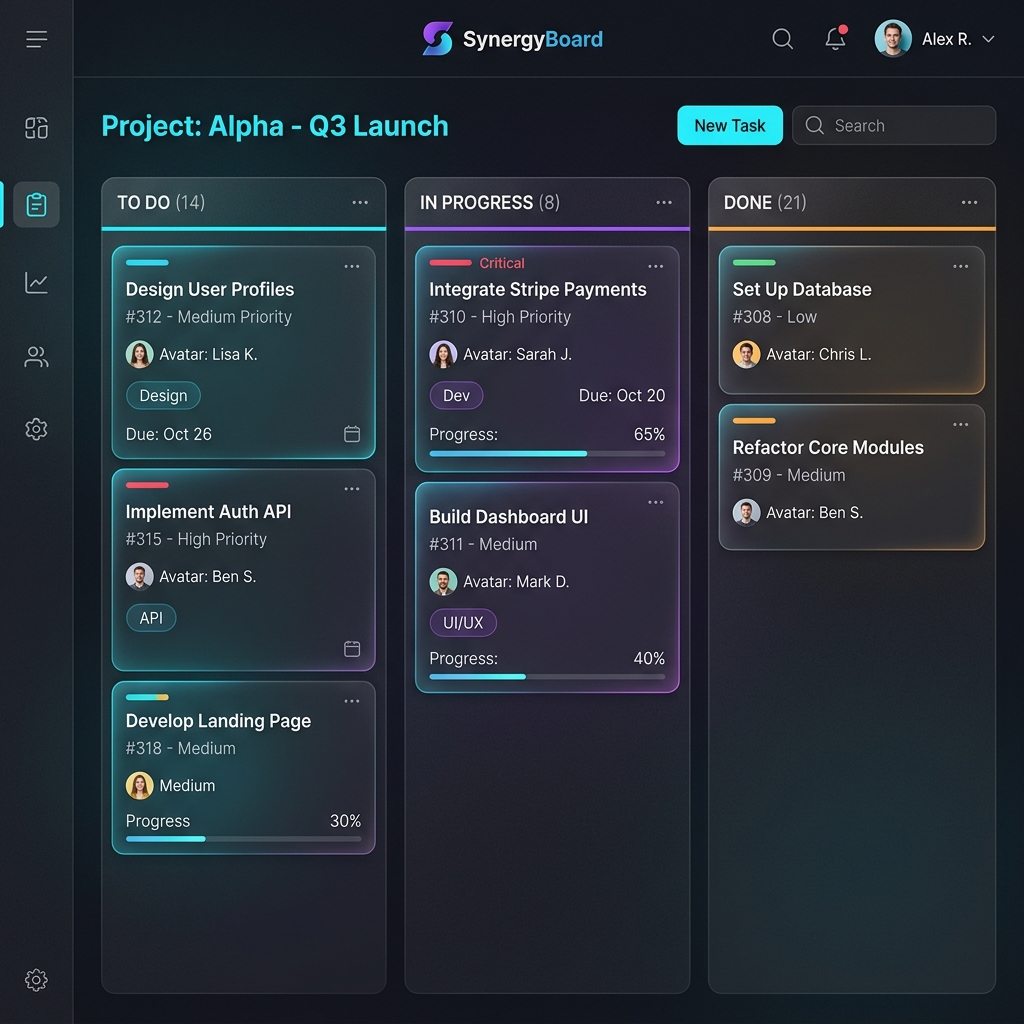Image resolution: width=1024 pixels, height=1024 pixels.
Task: Click the active tasks clipboard icon
Action: tap(36, 203)
